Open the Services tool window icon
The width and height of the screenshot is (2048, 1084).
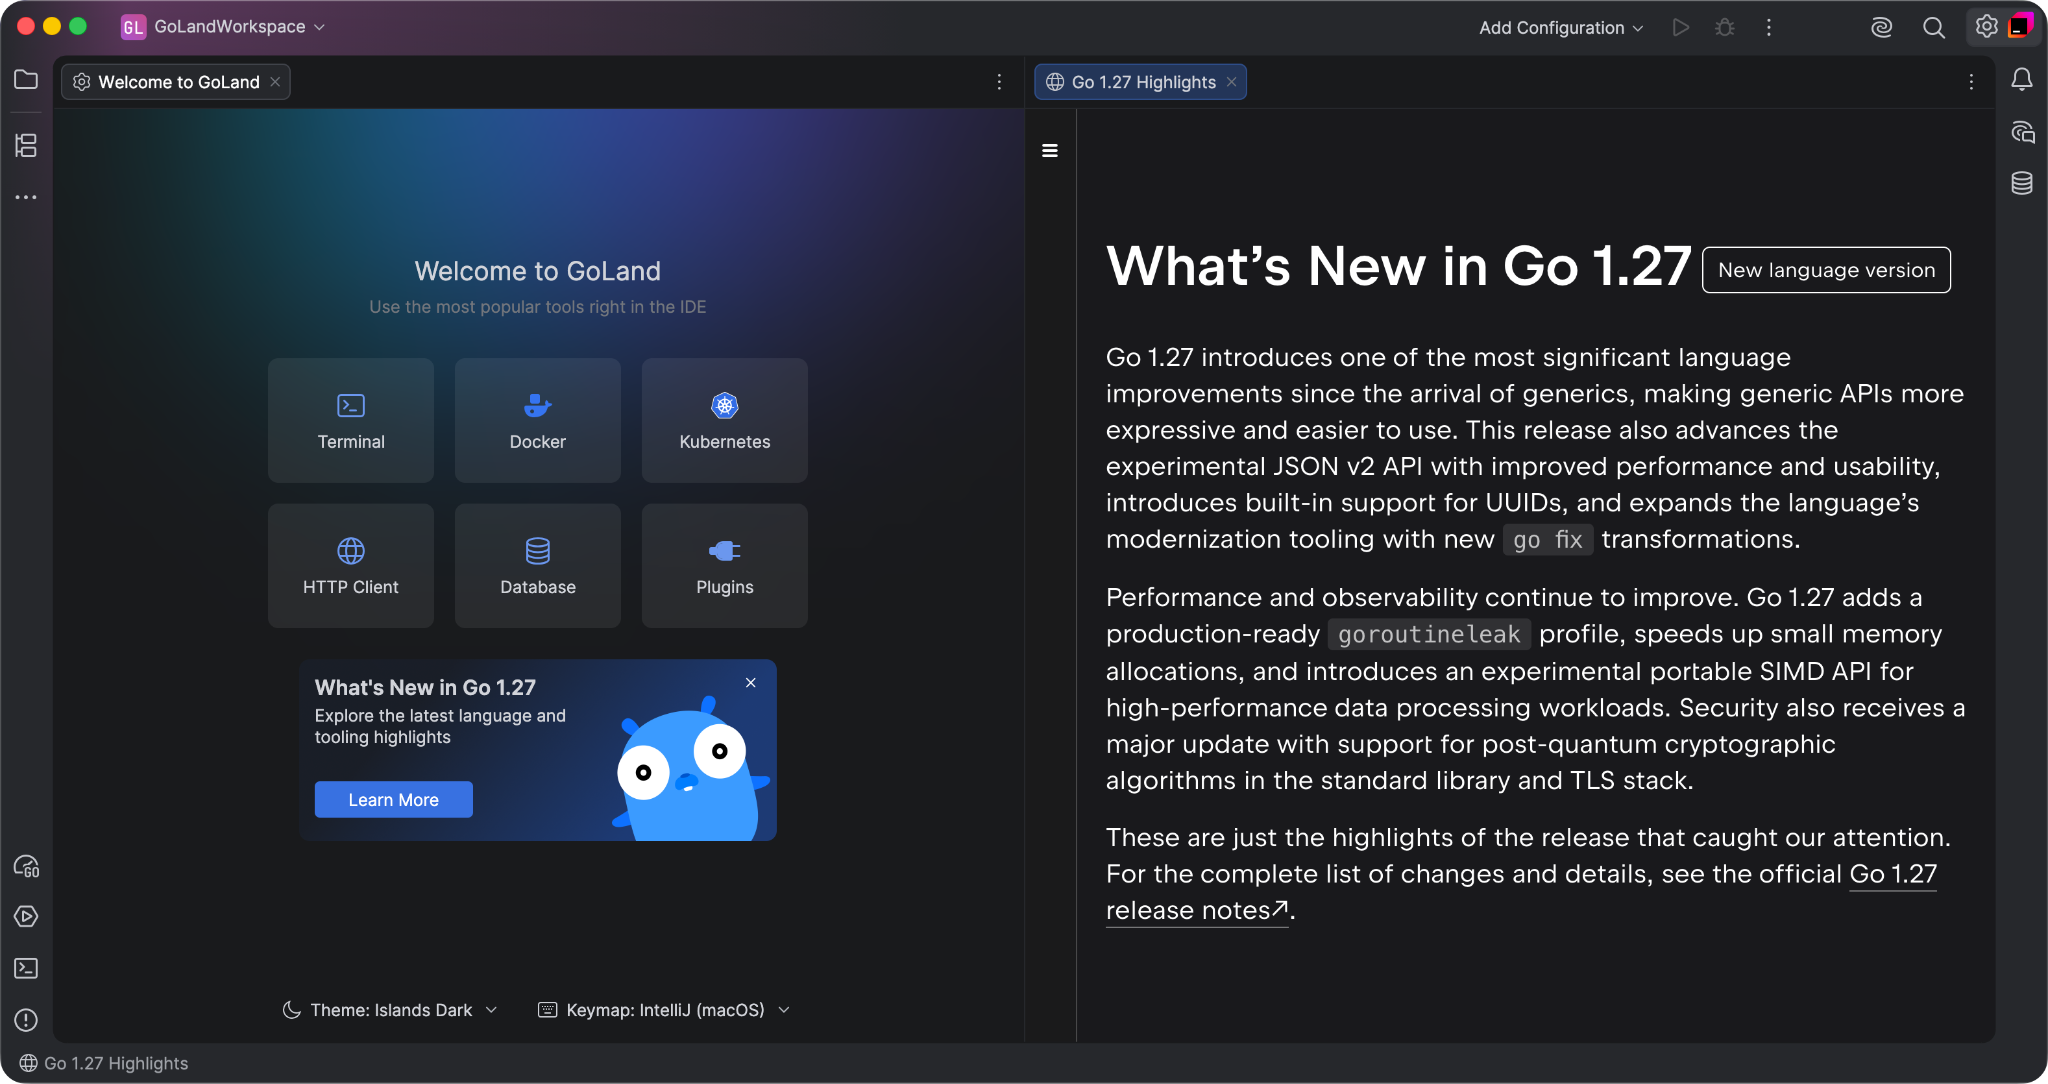click(x=26, y=917)
